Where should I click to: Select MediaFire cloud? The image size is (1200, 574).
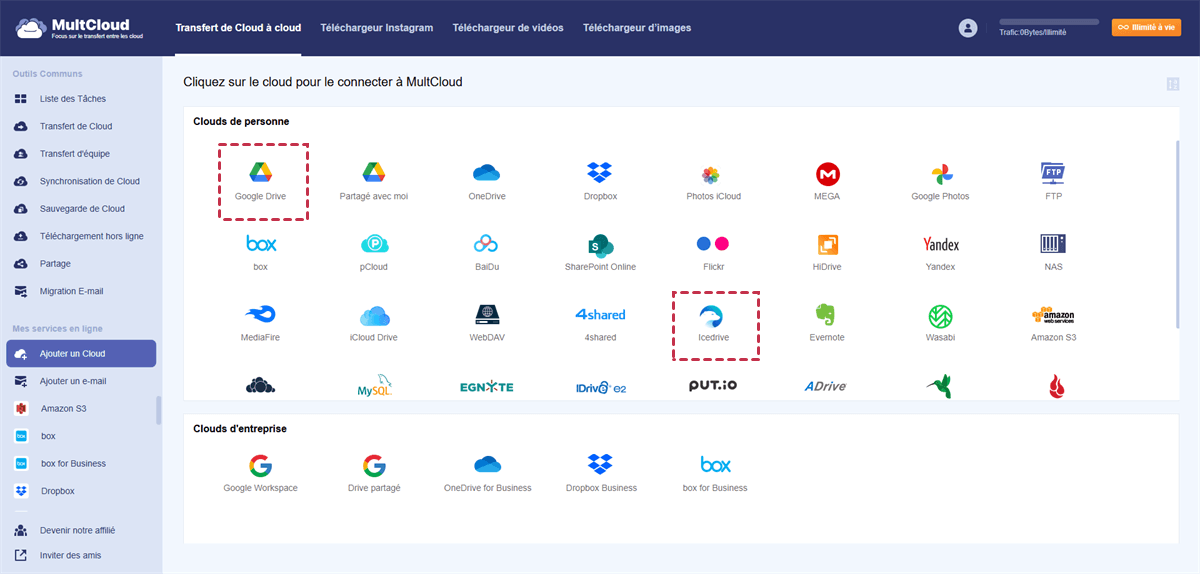(x=261, y=322)
